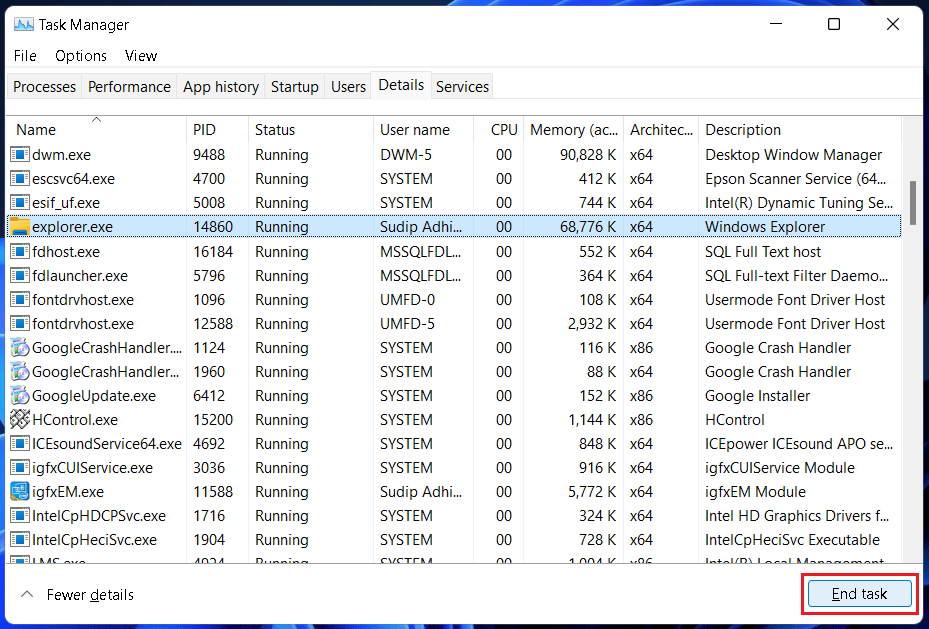Select the explorer.exe process name
The height and width of the screenshot is (629, 929).
[x=72, y=227]
